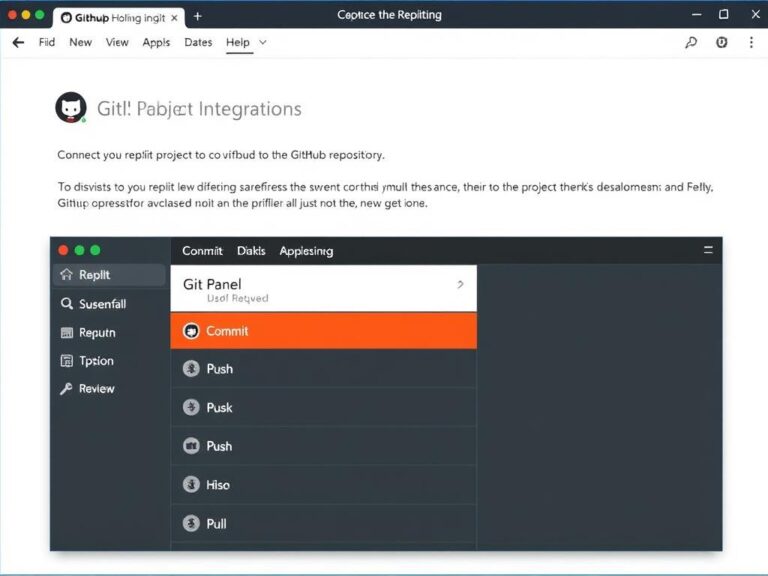Open a new browser tab with the plus button

pyautogui.click(x=197, y=17)
